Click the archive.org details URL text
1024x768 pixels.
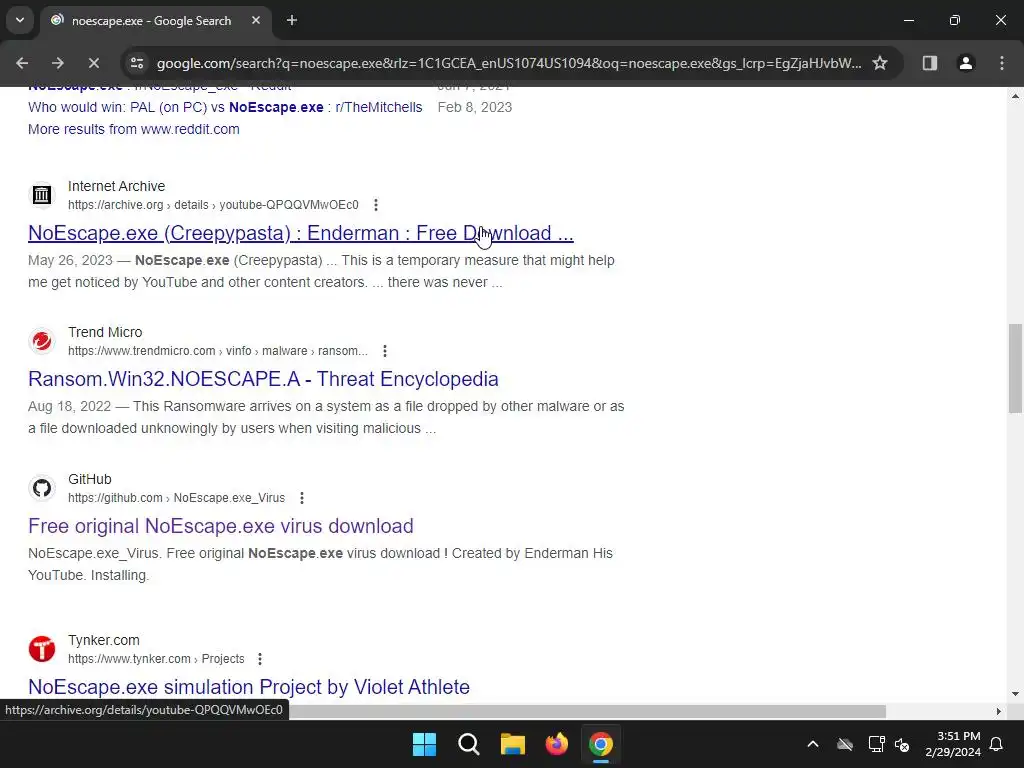click(213, 205)
